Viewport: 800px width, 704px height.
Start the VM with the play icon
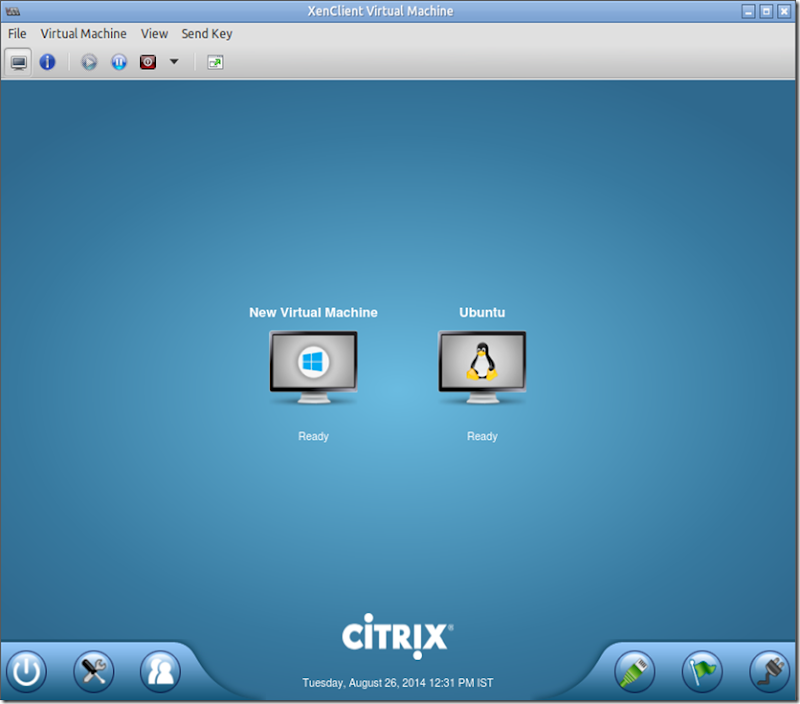89,62
